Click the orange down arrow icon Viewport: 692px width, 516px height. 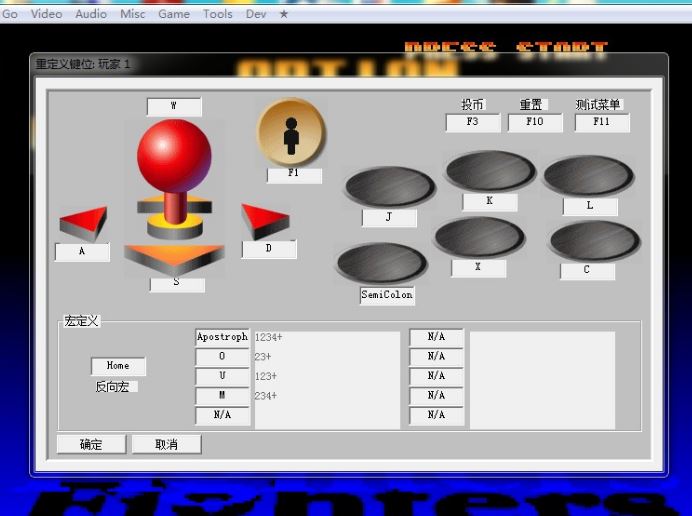[x=174, y=259]
